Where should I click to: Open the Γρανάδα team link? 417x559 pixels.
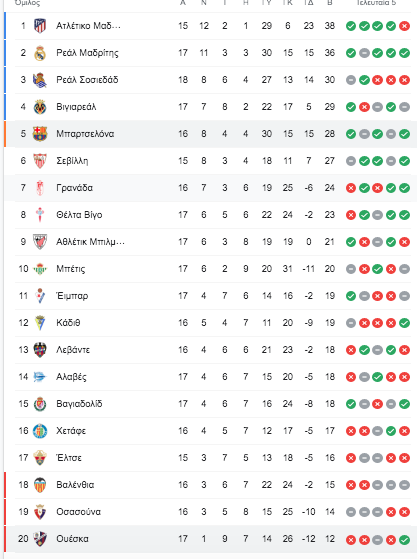pyautogui.click(x=74, y=188)
